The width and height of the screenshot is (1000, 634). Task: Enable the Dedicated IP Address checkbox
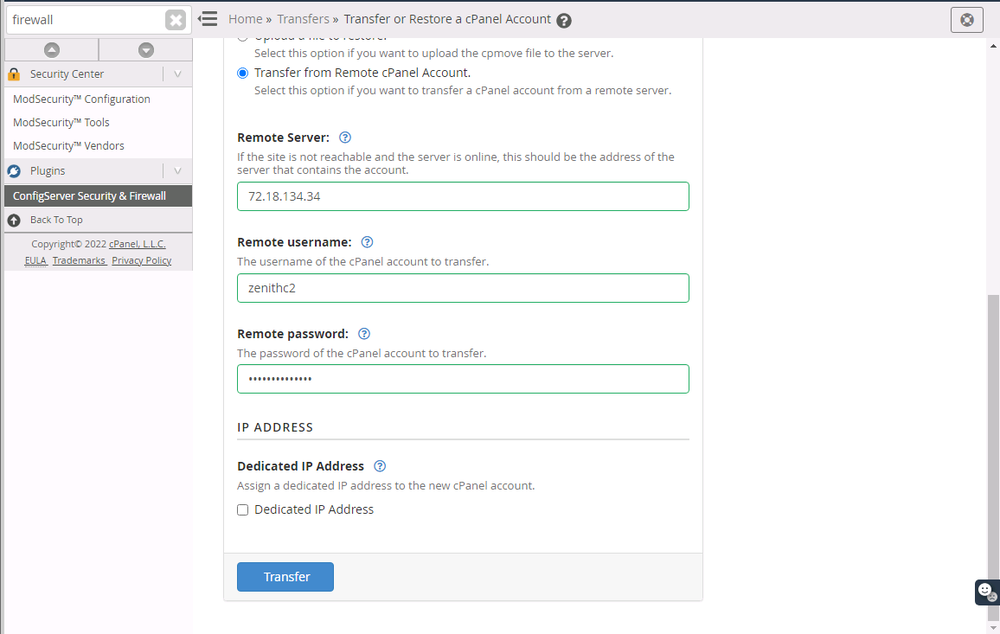[242, 510]
